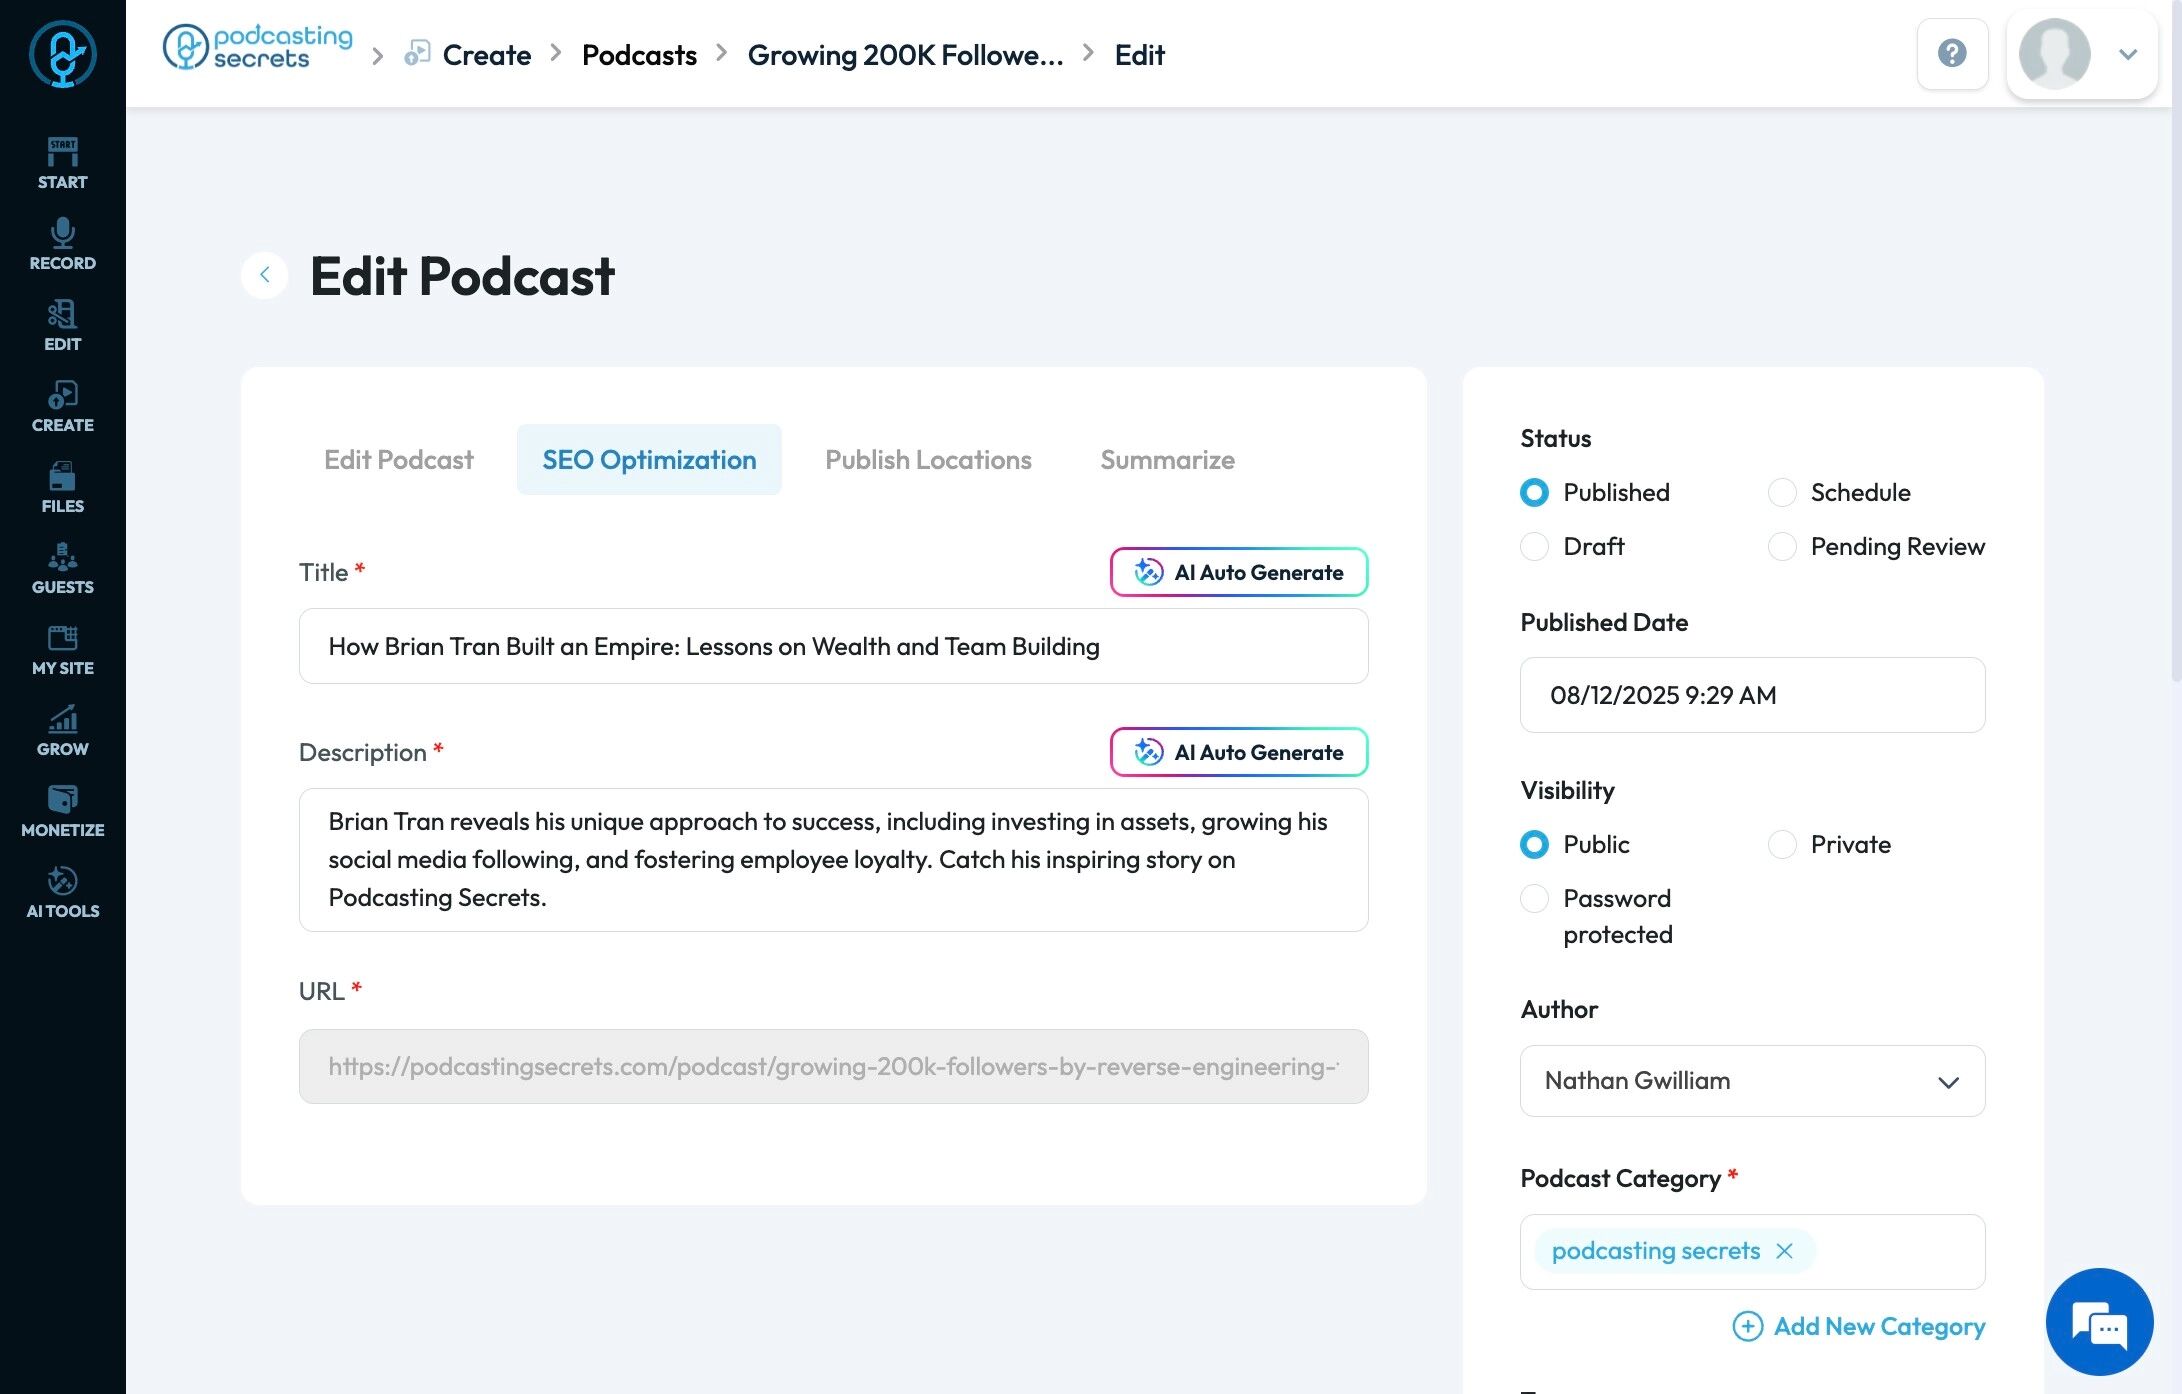
Task: Open the user profile menu arrow
Action: [2128, 54]
